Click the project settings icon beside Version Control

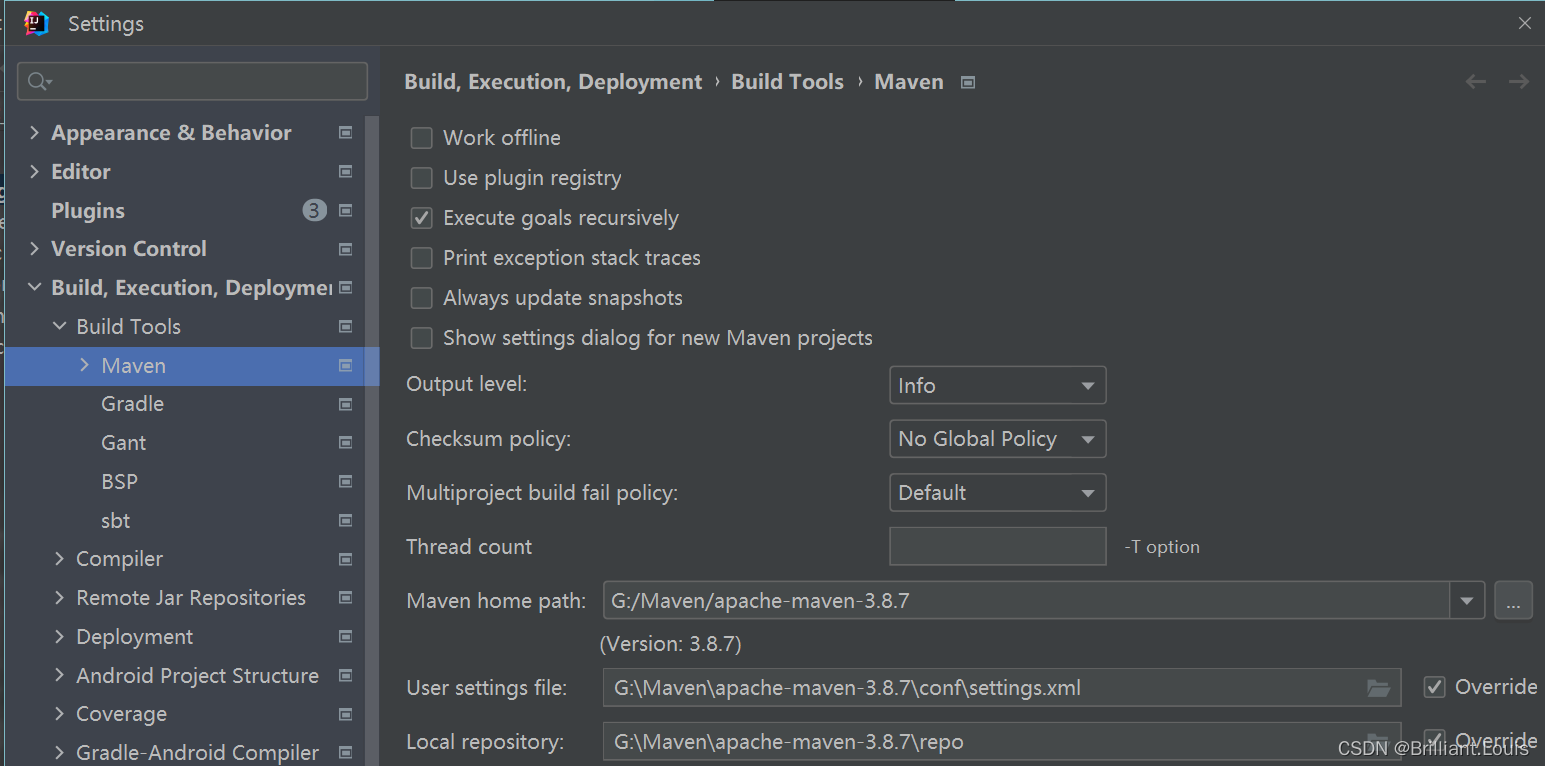(x=346, y=249)
